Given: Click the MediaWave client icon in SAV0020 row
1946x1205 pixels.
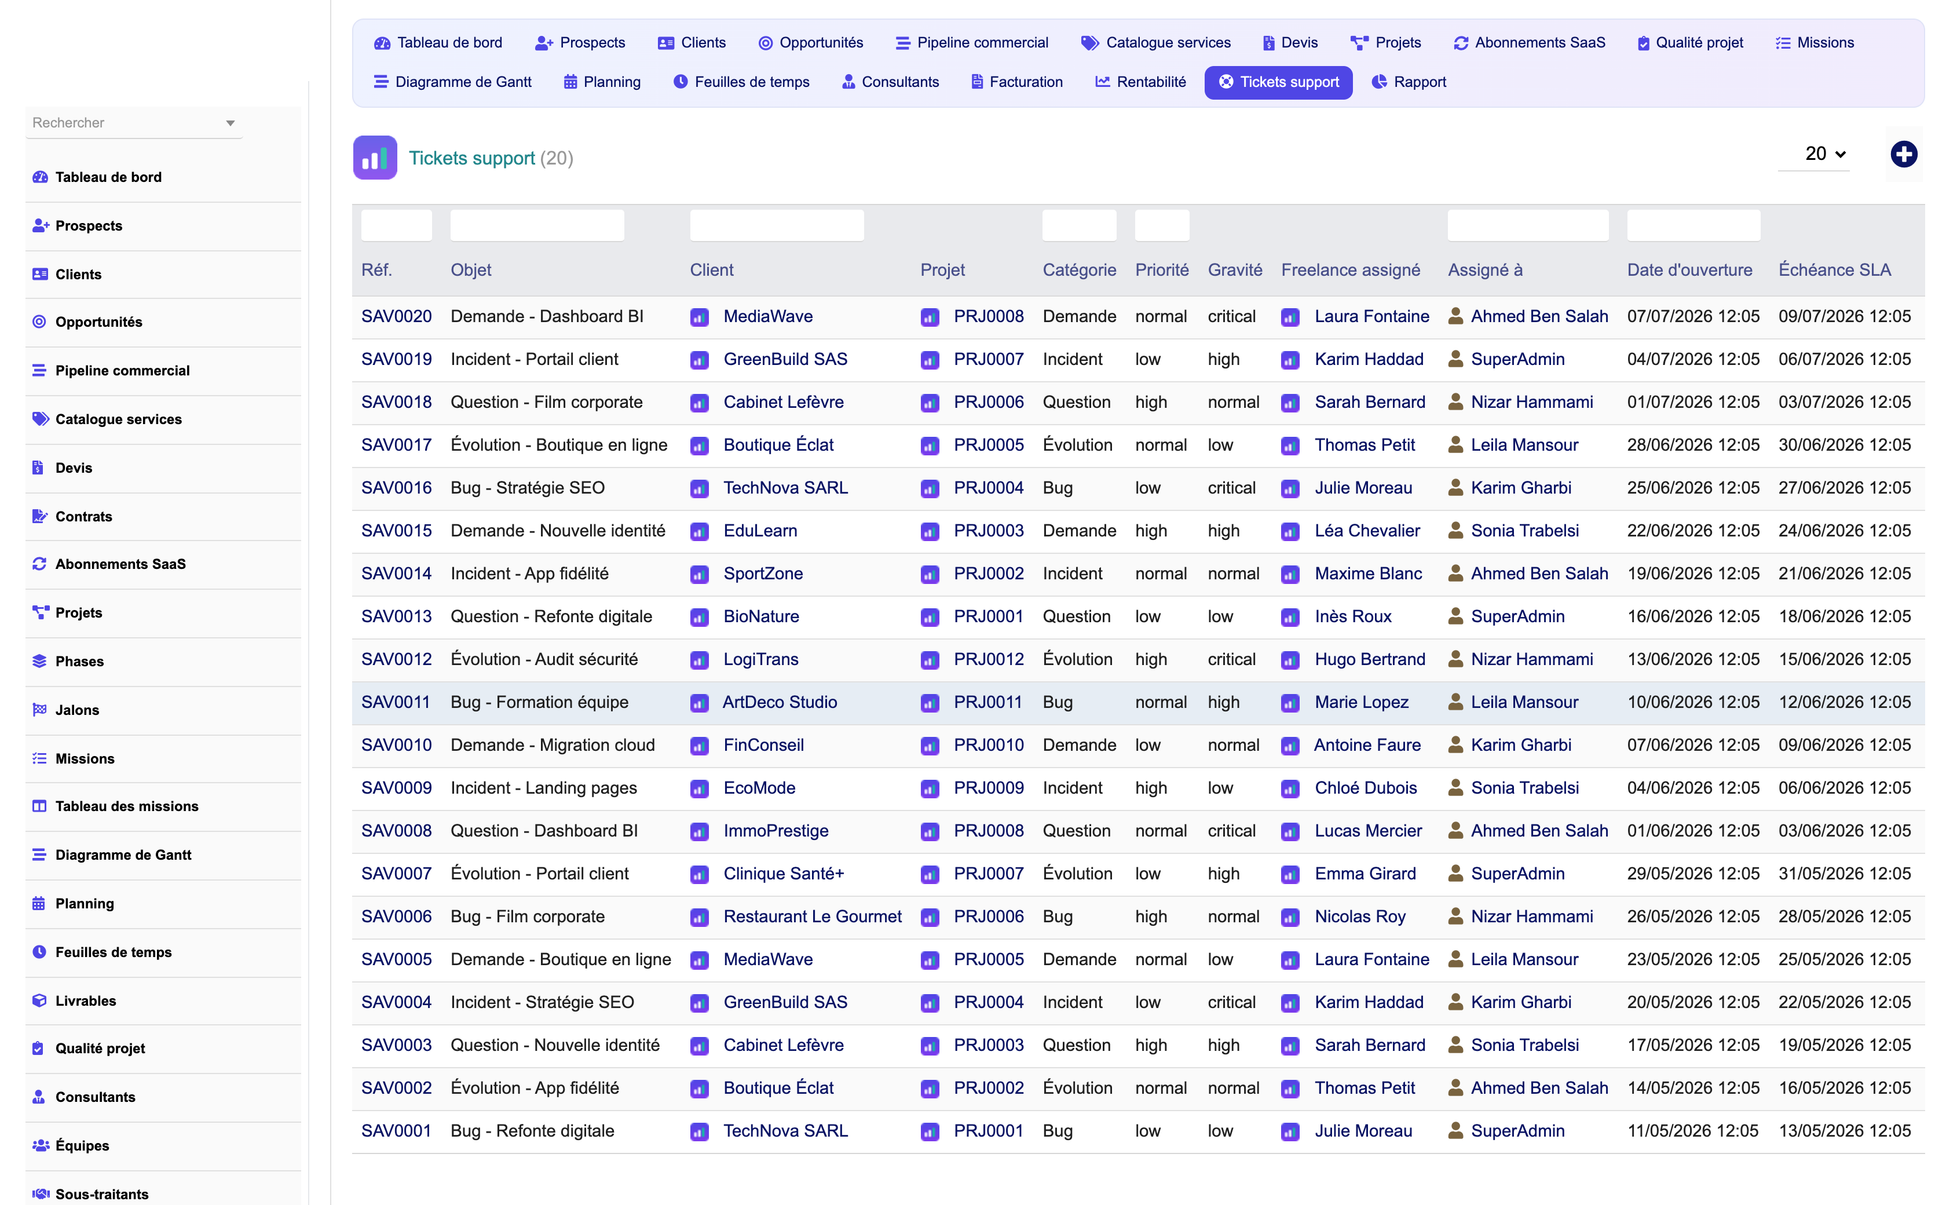Looking at the screenshot, I should click(x=700, y=317).
